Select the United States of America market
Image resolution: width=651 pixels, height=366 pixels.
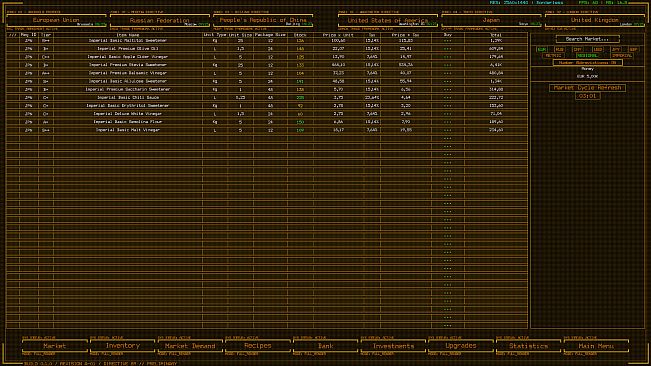pyautogui.click(x=387, y=20)
